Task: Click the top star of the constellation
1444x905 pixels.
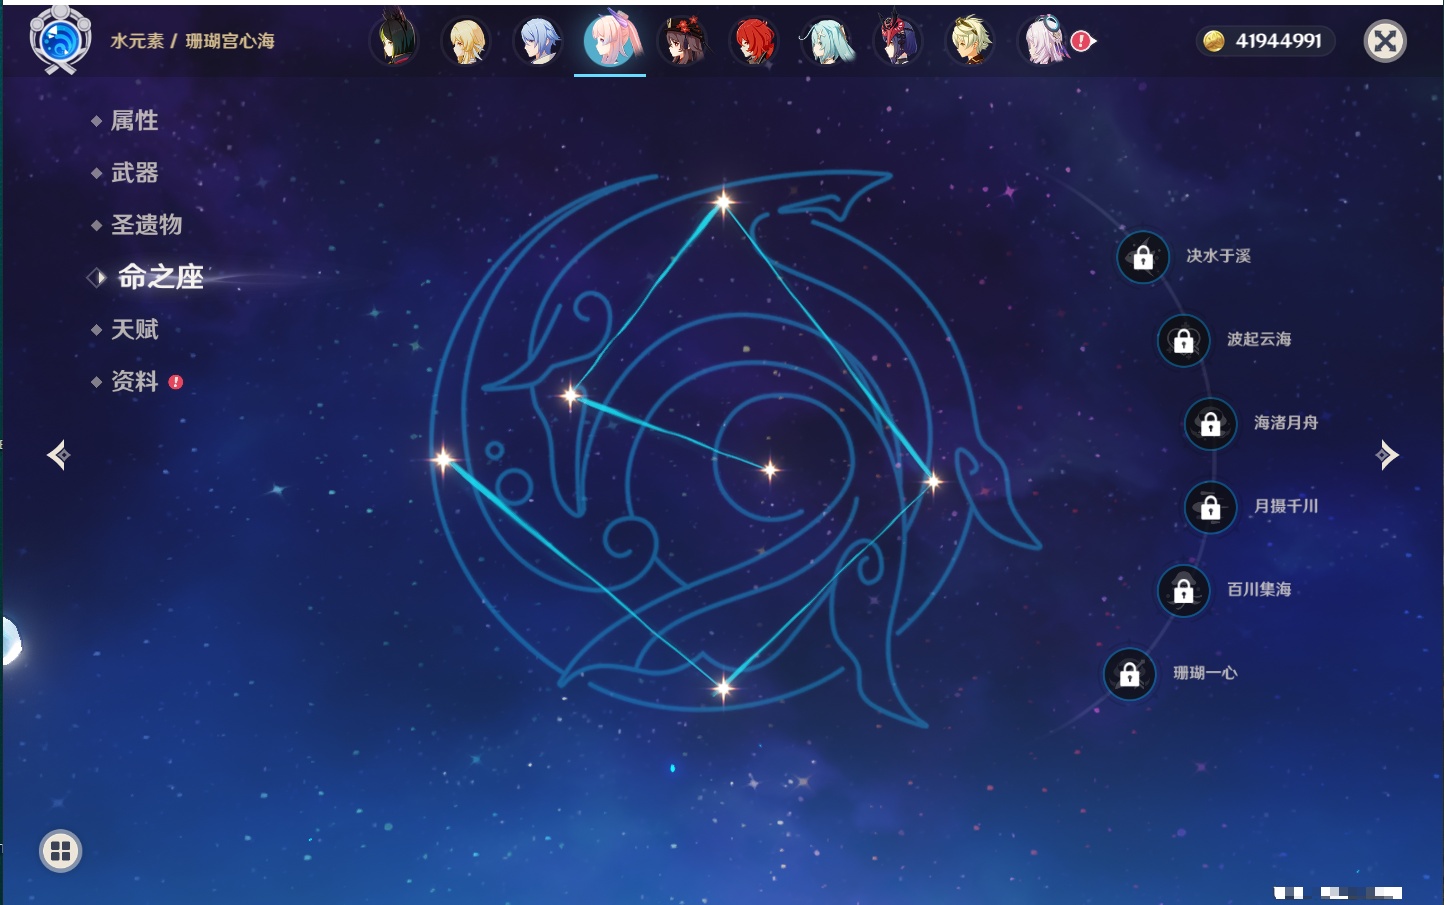Action: 723,202
